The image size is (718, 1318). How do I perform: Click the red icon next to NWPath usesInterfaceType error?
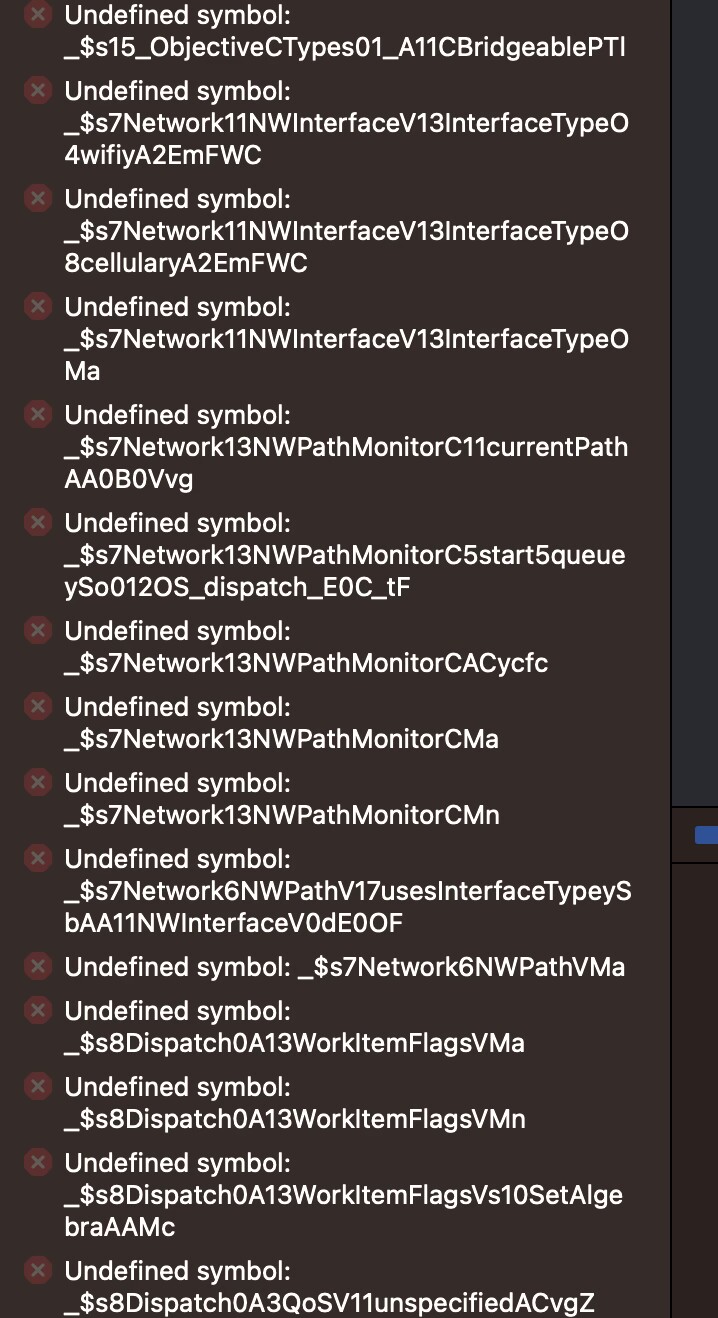click(37, 858)
